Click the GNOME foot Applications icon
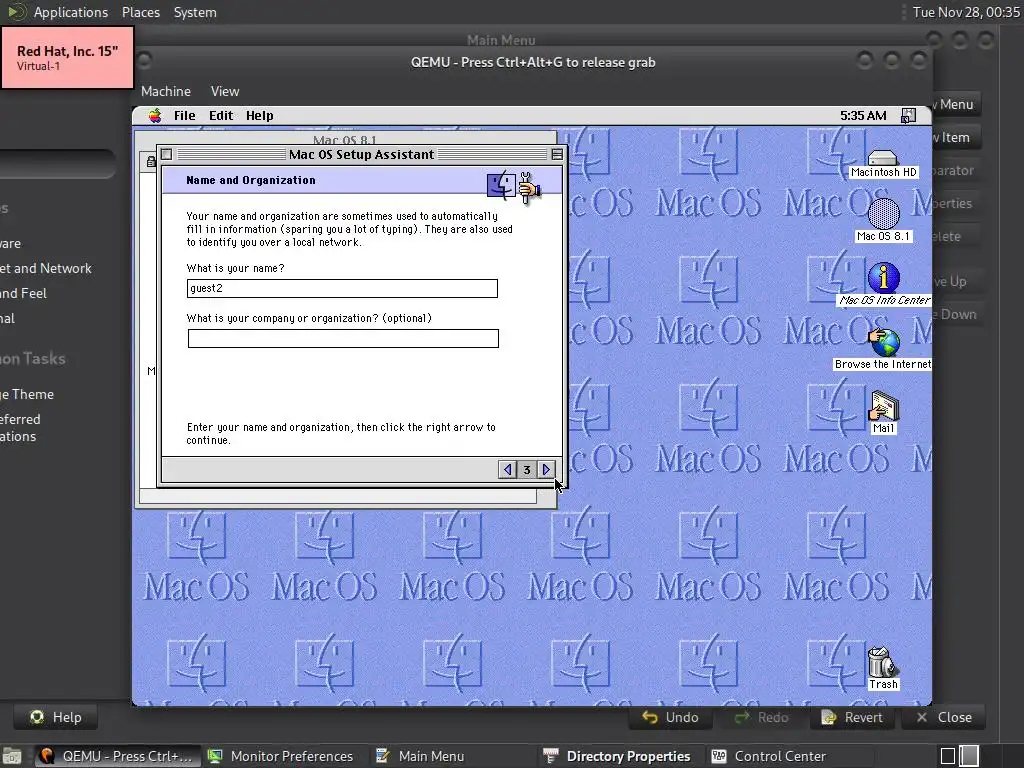Viewport: 1024px width, 768px height. (16, 12)
